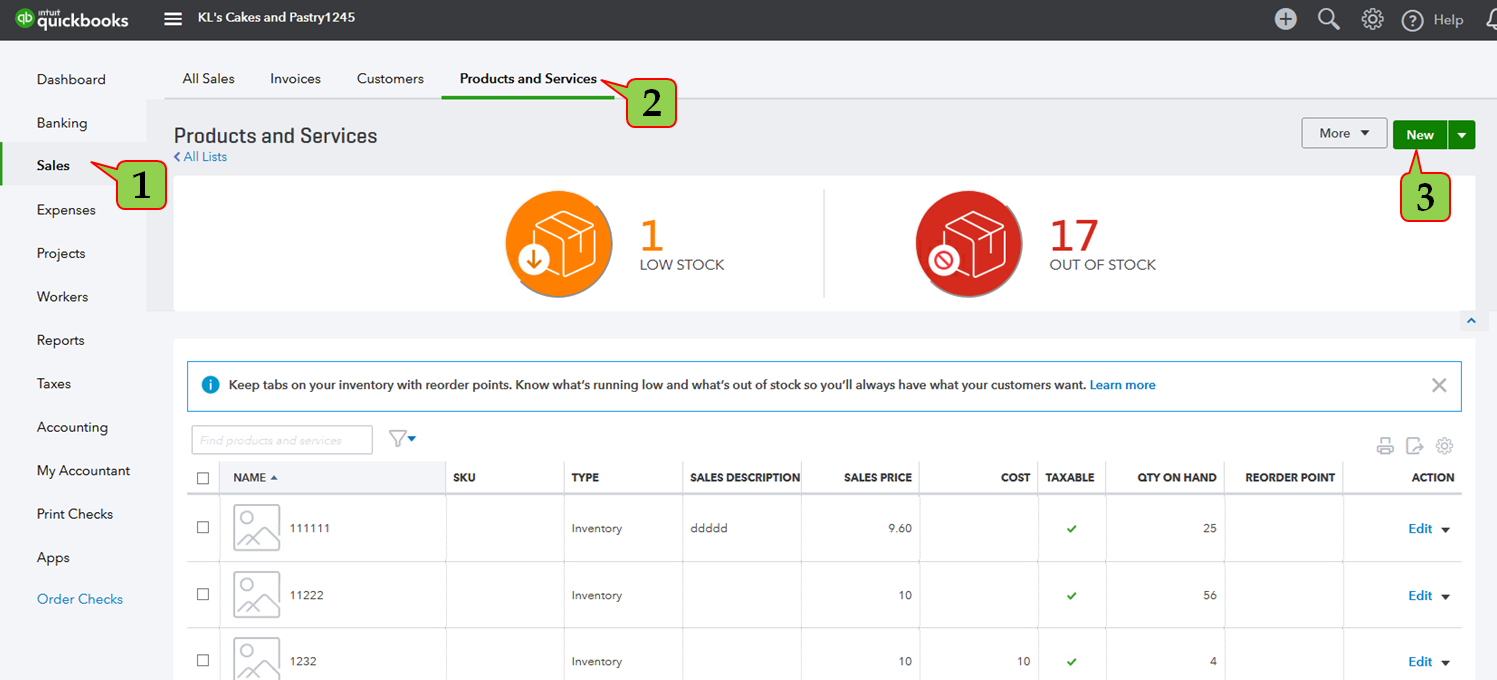
Task: Switch to the All Sales tab
Action: 208,78
